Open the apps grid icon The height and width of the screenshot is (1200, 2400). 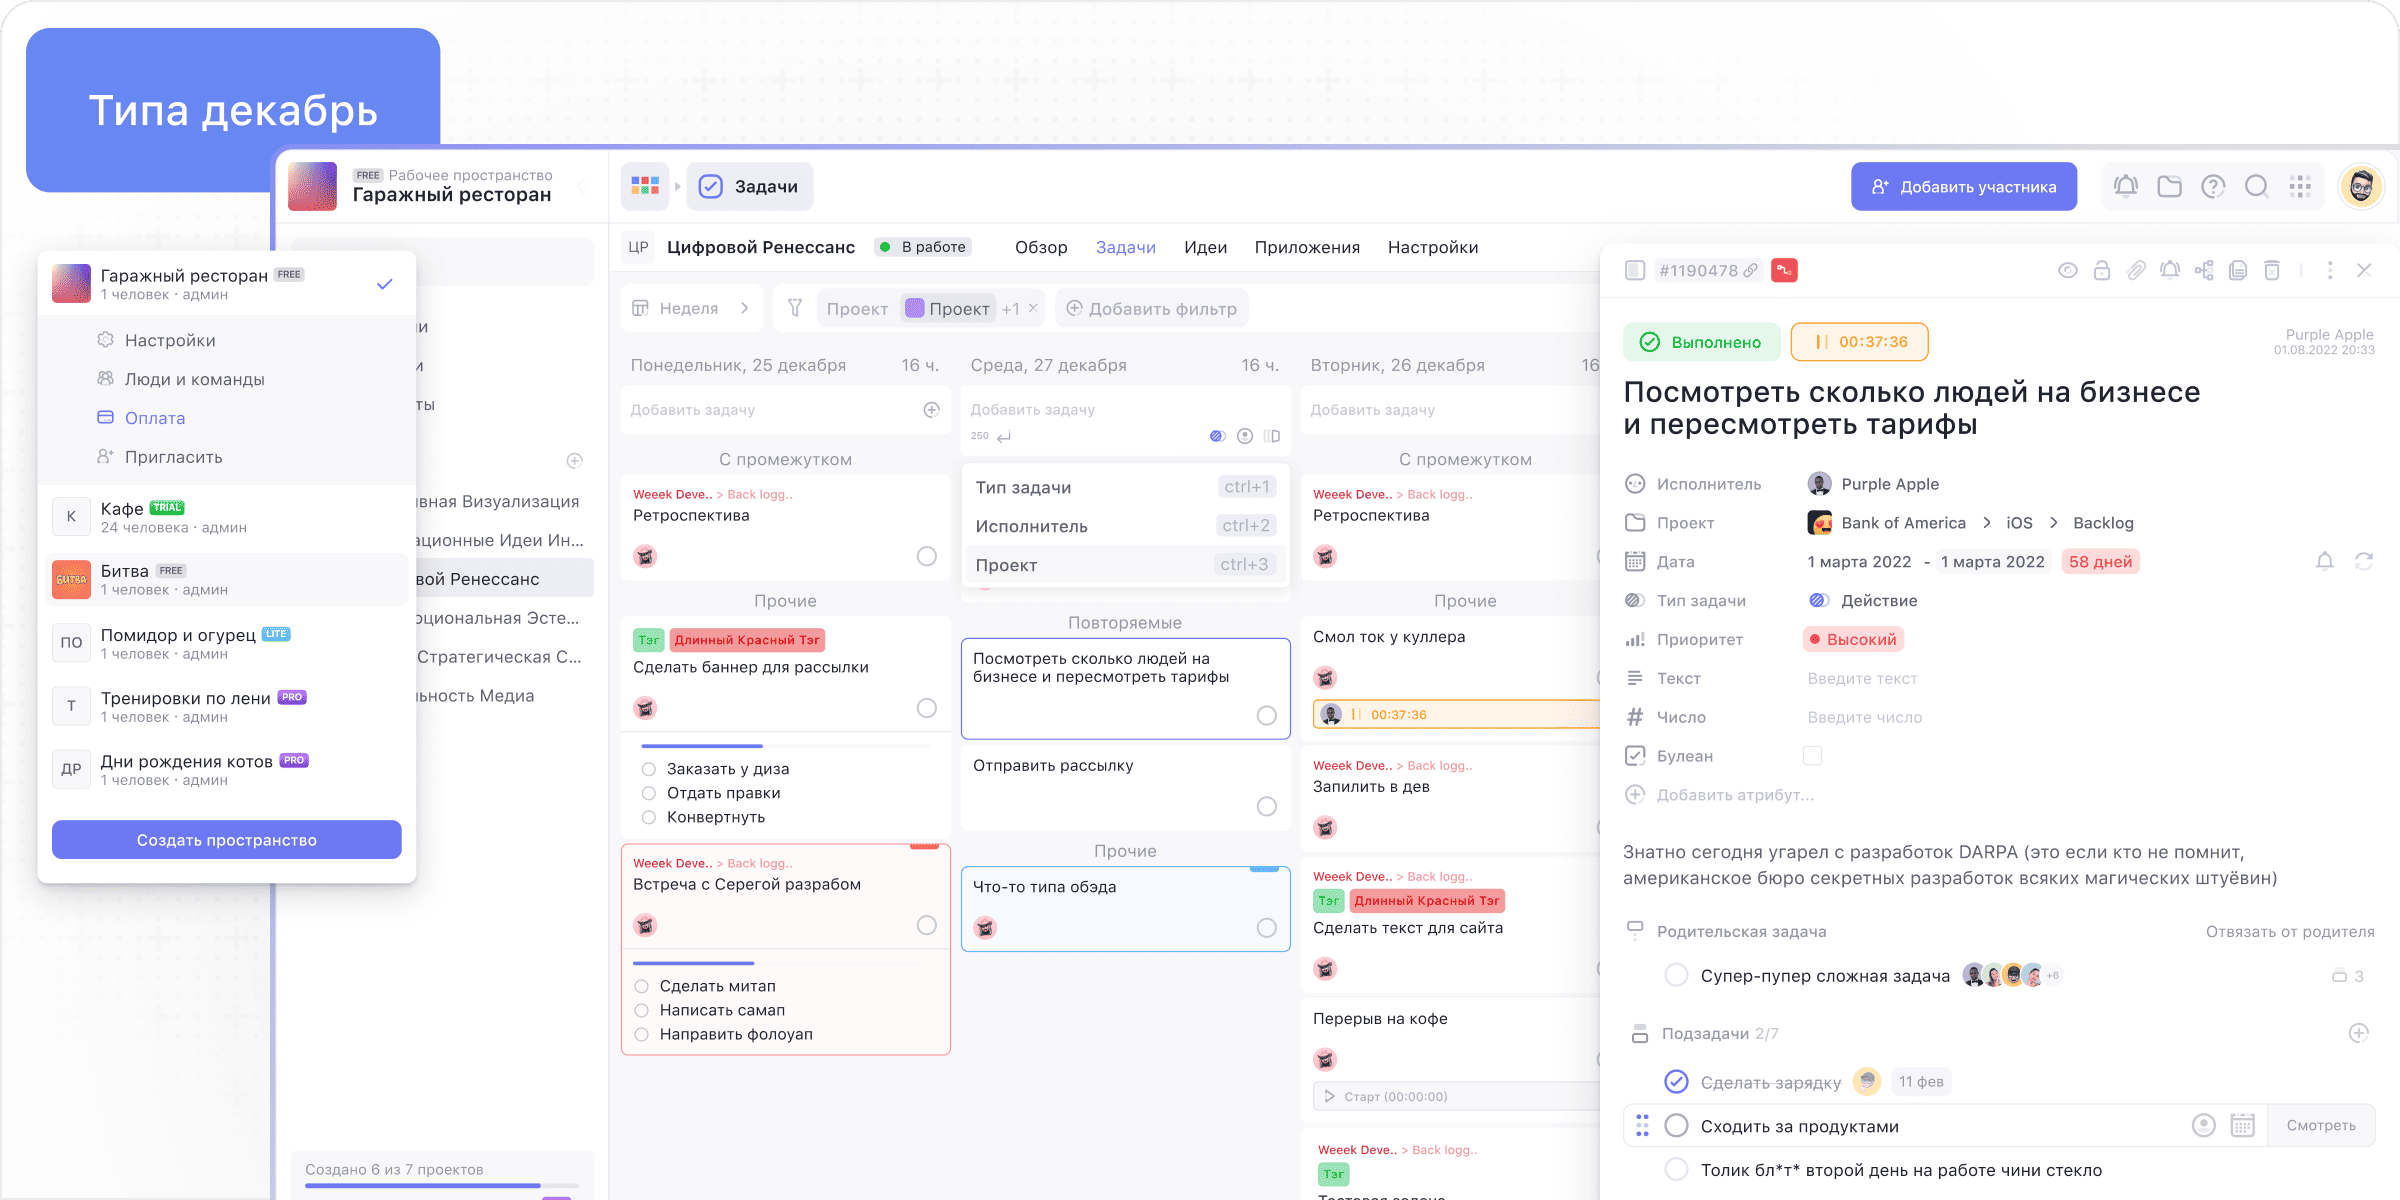pos(2300,186)
